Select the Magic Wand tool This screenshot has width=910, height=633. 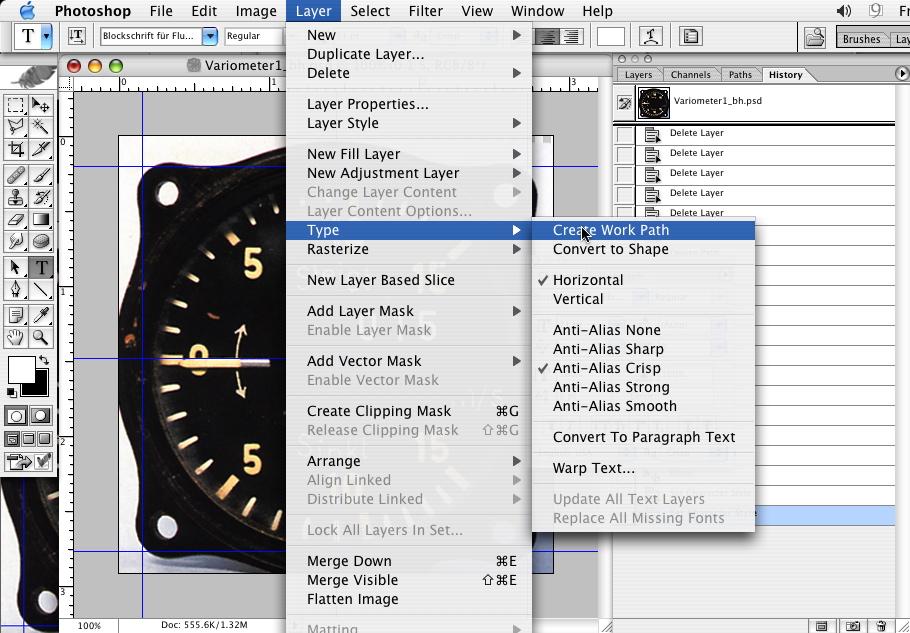tap(41, 127)
